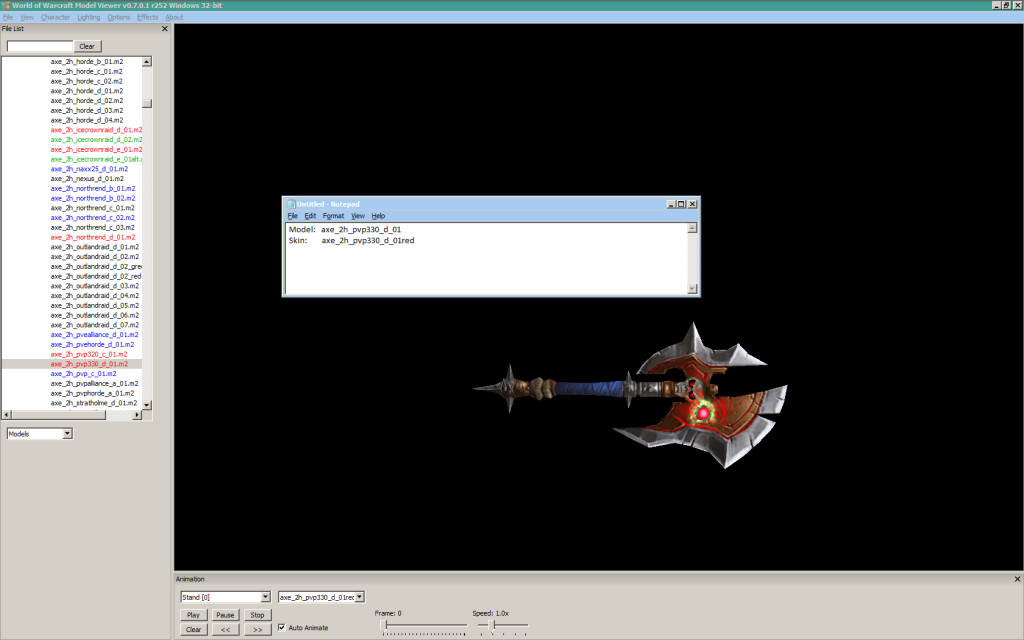Close the Animation panel
Viewport: 1024px width, 640px height.
coord(1017,579)
